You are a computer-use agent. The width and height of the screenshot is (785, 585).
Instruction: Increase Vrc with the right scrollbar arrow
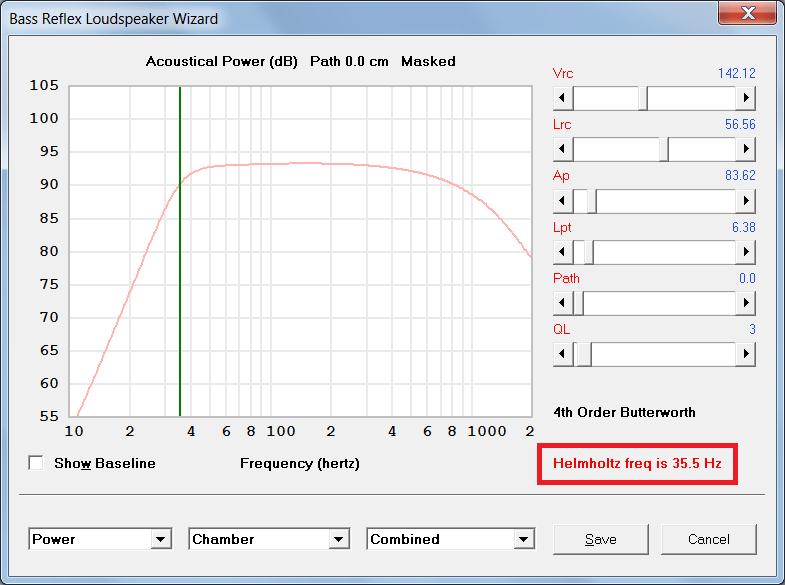pos(745,98)
